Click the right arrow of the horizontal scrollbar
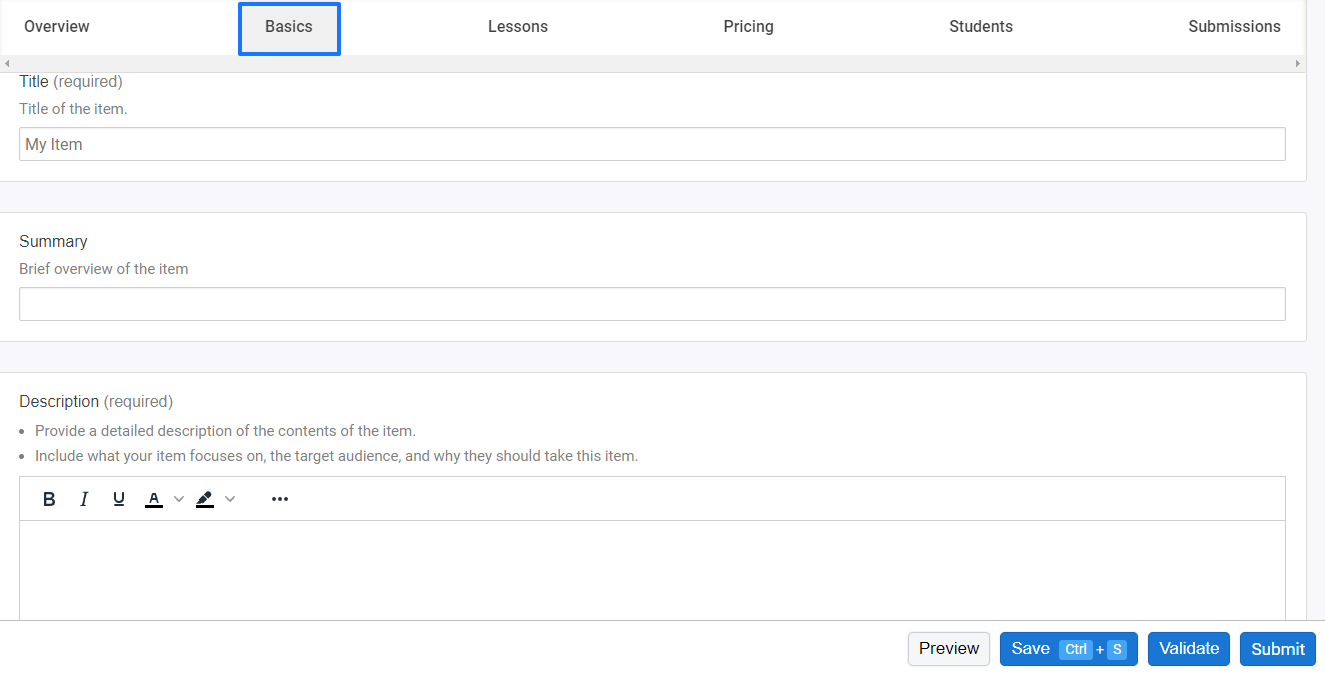 click(x=1299, y=63)
